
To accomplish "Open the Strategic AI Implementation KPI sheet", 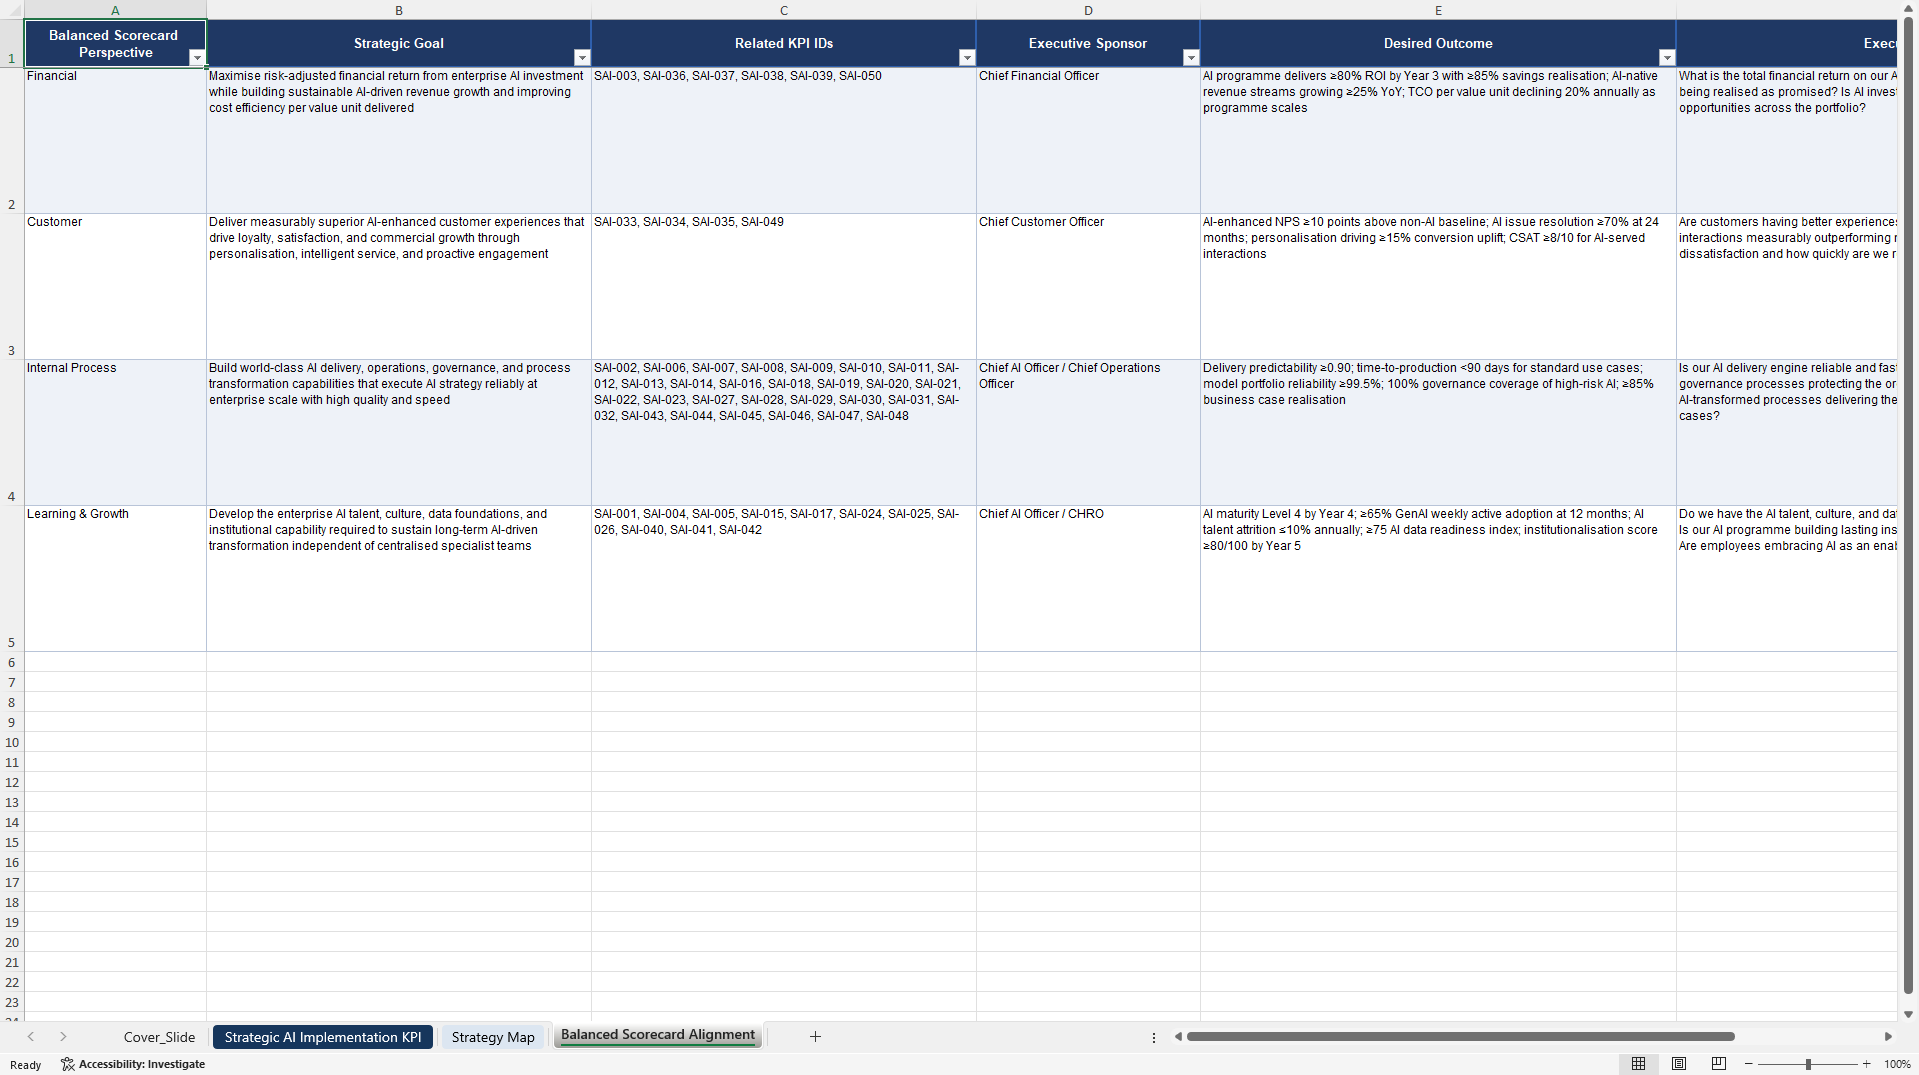I will pyautogui.click(x=323, y=1037).
